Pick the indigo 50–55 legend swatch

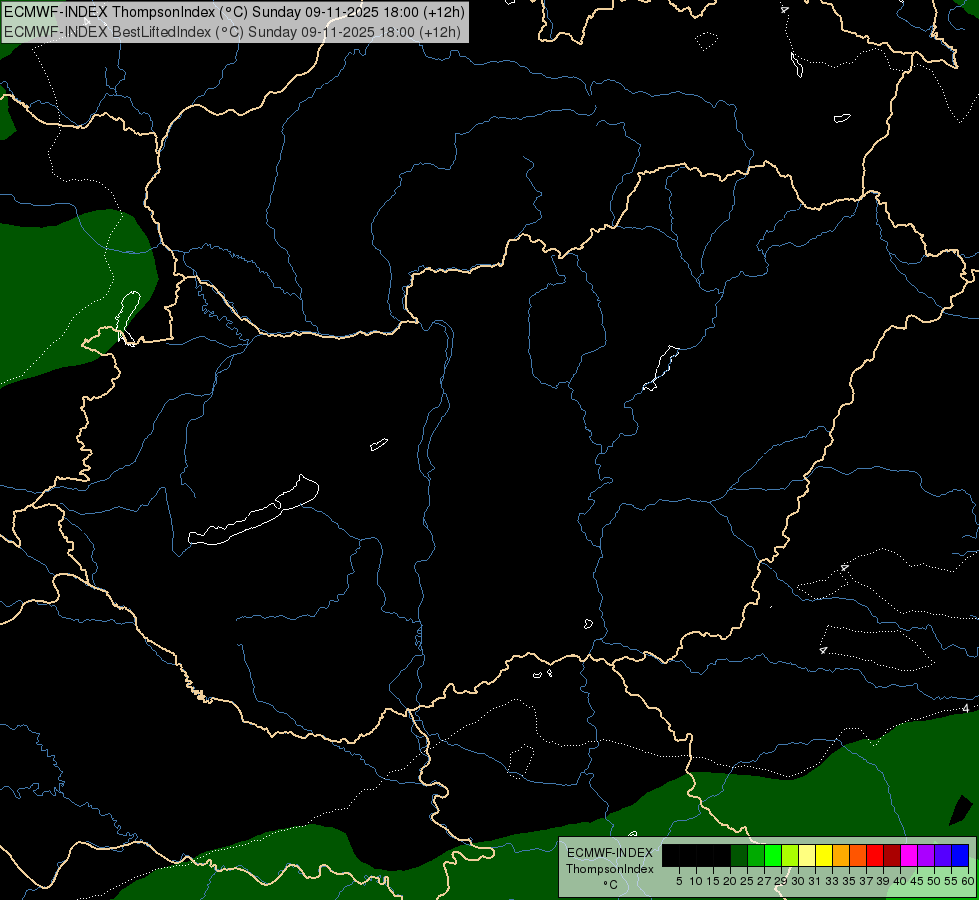click(x=943, y=855)
